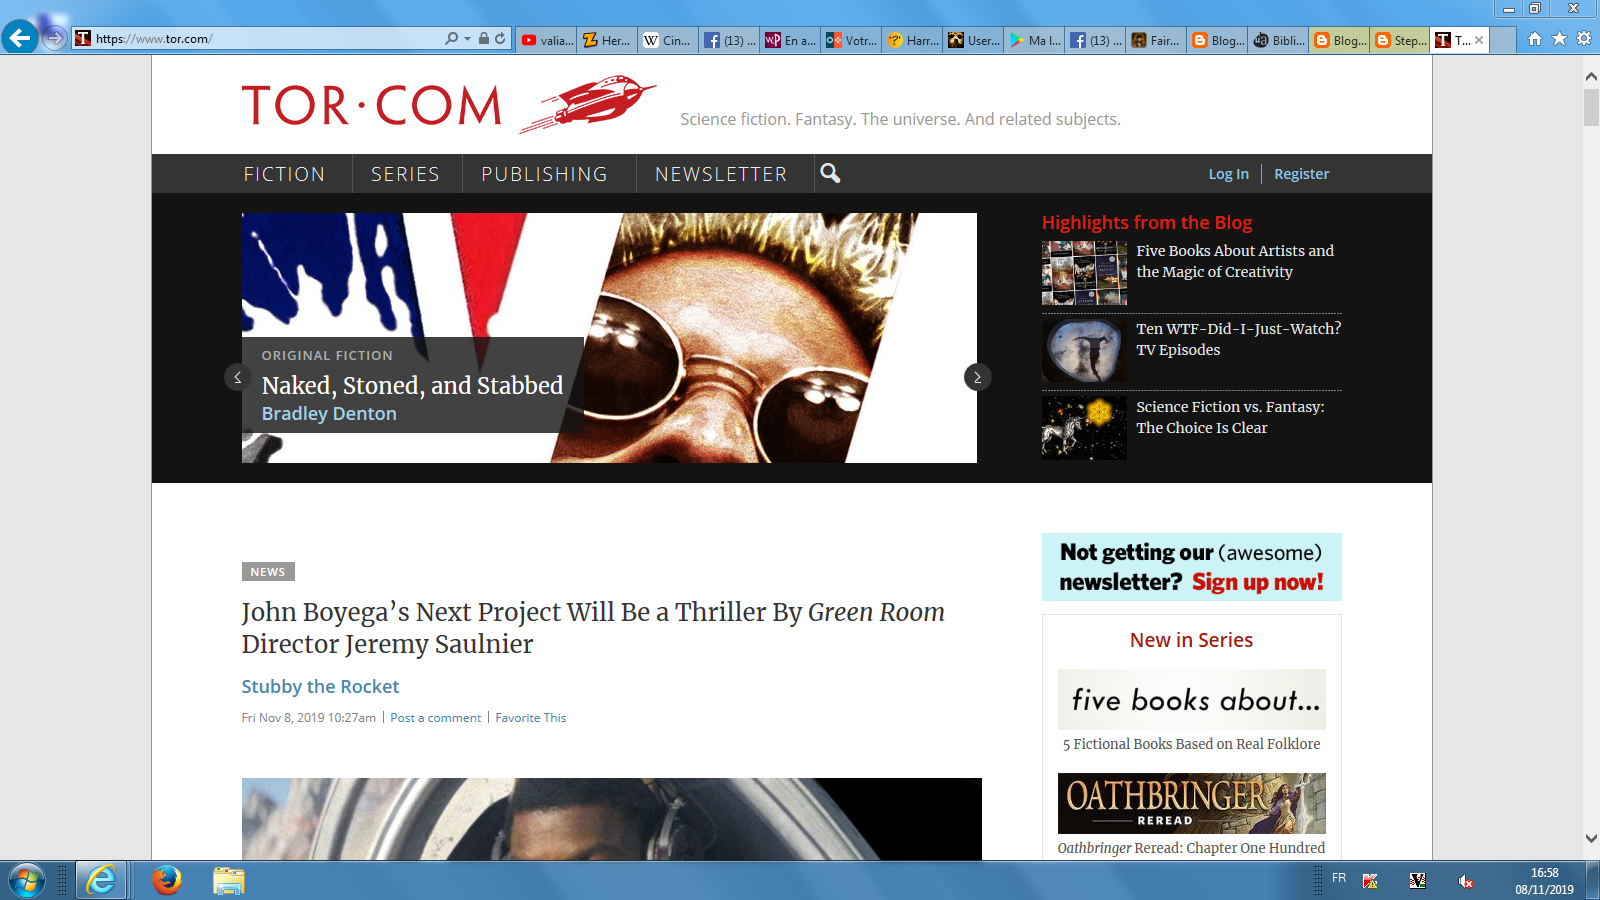Click the 'Highlights from the Blog' heading

click(1146, 223)
